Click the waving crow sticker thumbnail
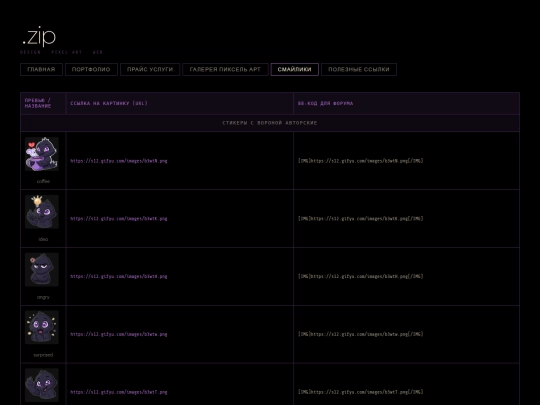The width and height of the screenshot is (540, 405). 42,385
